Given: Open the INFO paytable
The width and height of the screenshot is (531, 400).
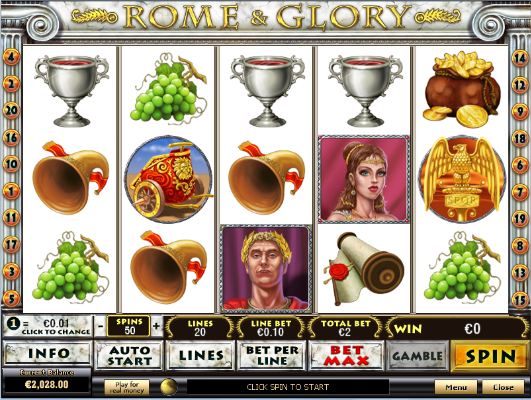Looking at the screenshot, I should tap(47, 354).
